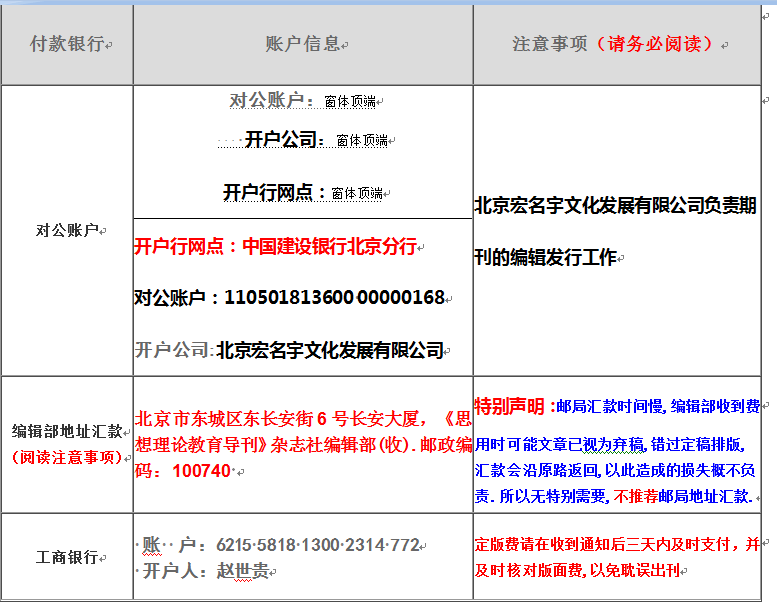Click red text 开户行网点：中国建设银行北京分行
The height and width of the screenshot is (603, 777).
click(276, 246)
